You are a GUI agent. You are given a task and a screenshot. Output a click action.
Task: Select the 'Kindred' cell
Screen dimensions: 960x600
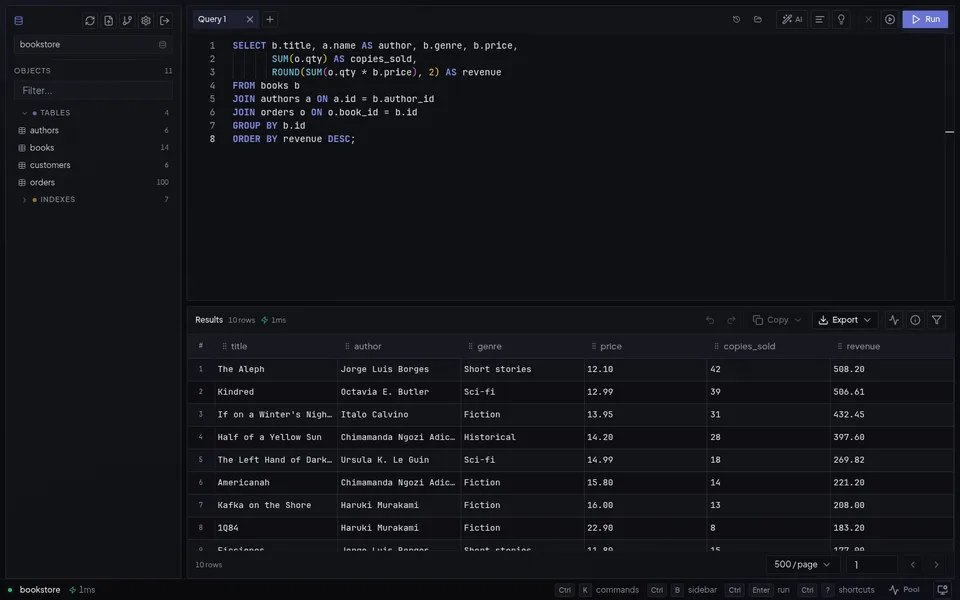click(276, 392)
